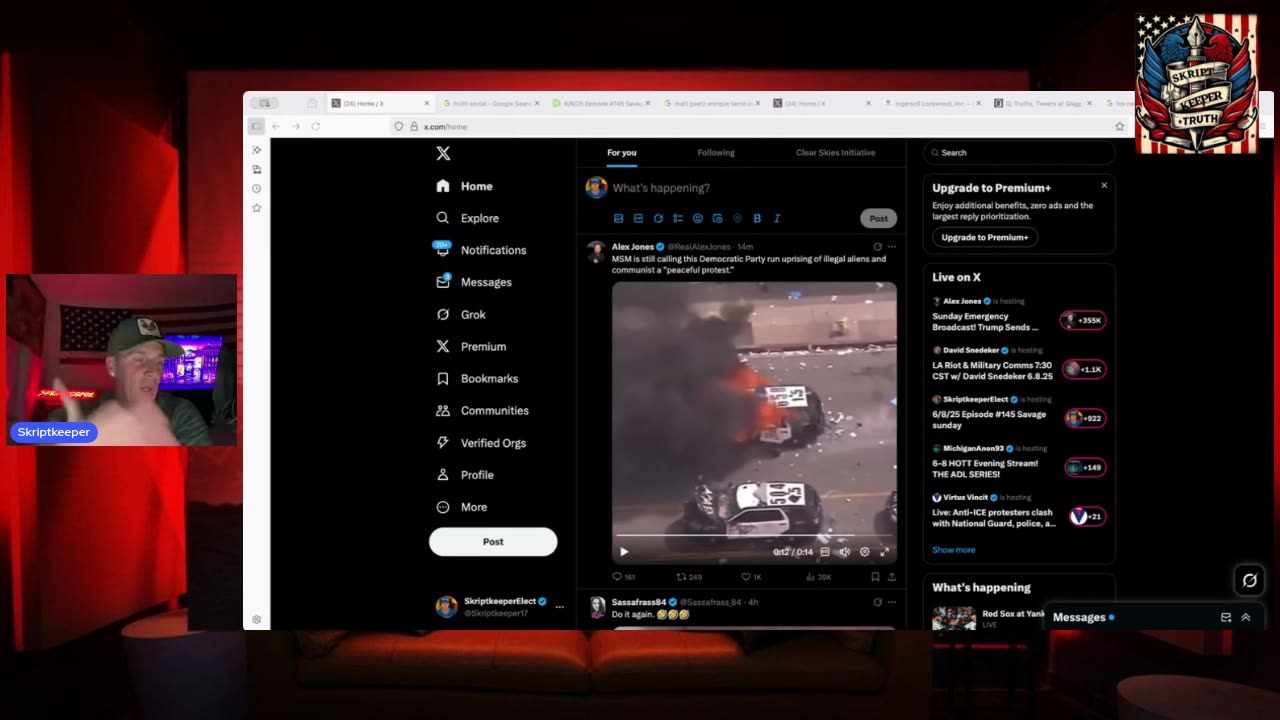
Task: Toggle bold text in the composer
Action: 757,218
